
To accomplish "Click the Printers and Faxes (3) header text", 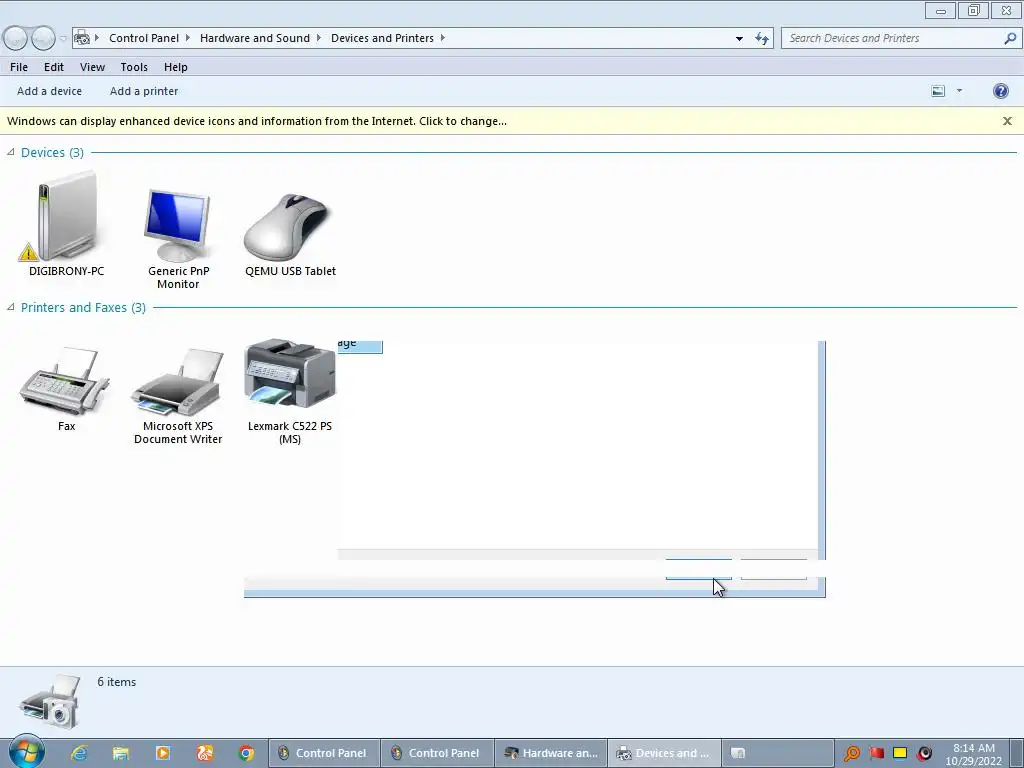I will tap(83, 307).
